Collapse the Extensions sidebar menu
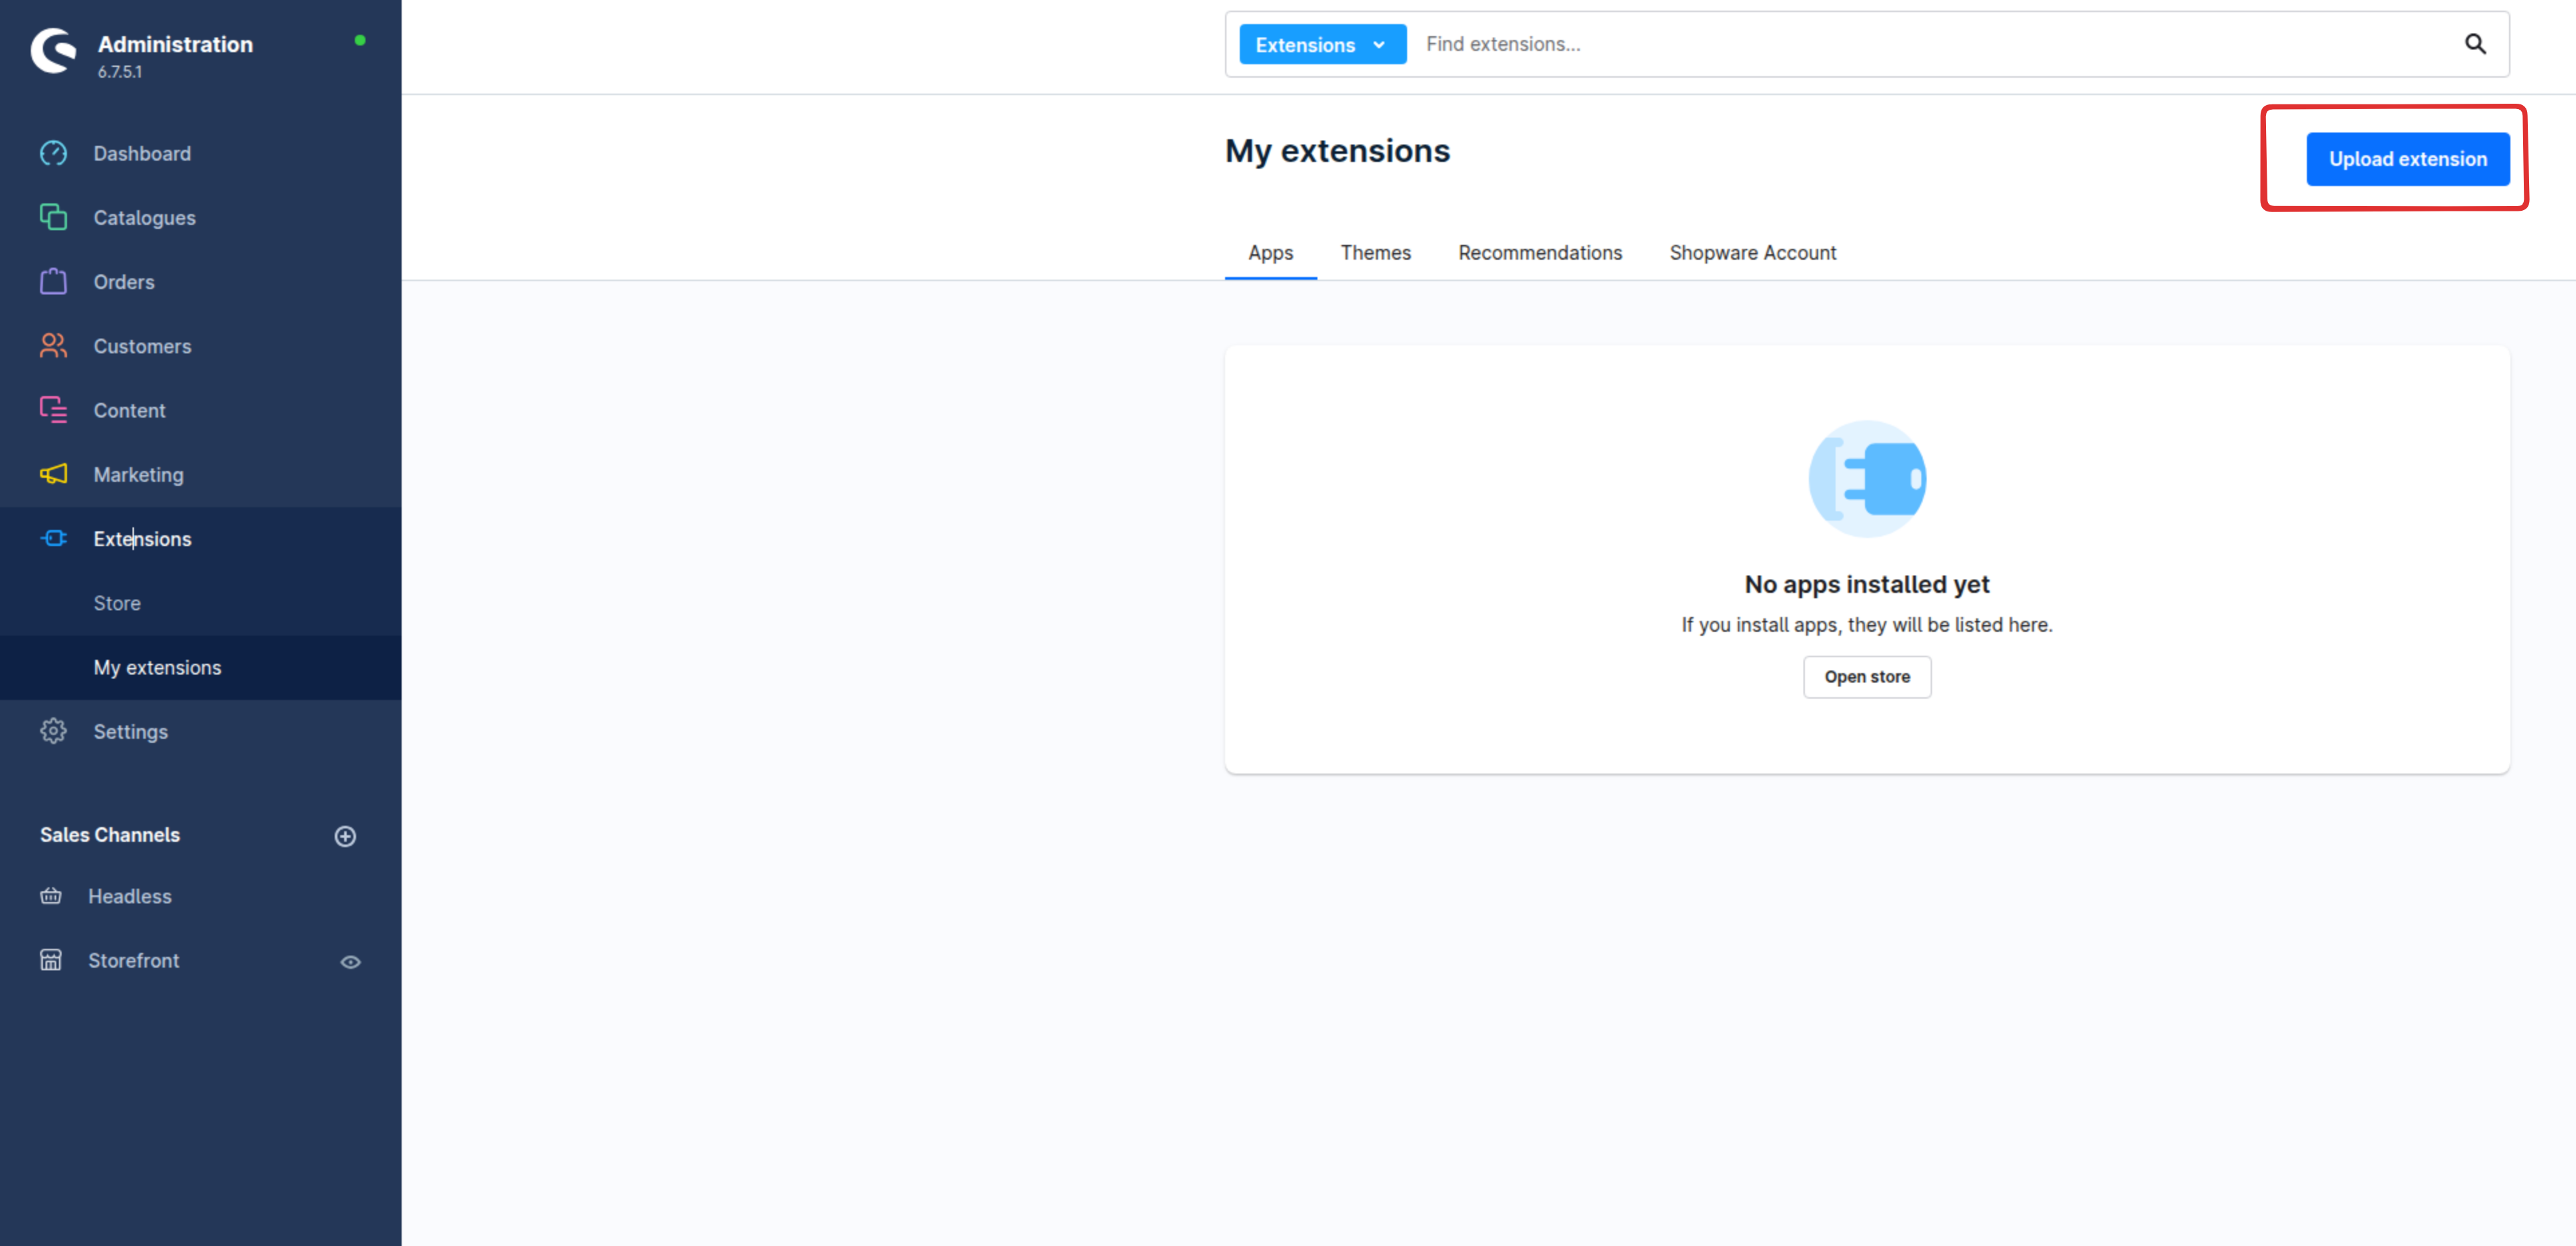 tap(142, 539)
